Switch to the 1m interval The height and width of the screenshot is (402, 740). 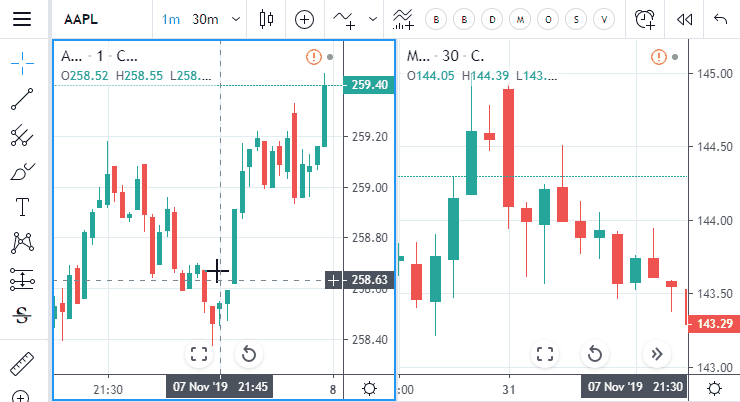[170, 19]
